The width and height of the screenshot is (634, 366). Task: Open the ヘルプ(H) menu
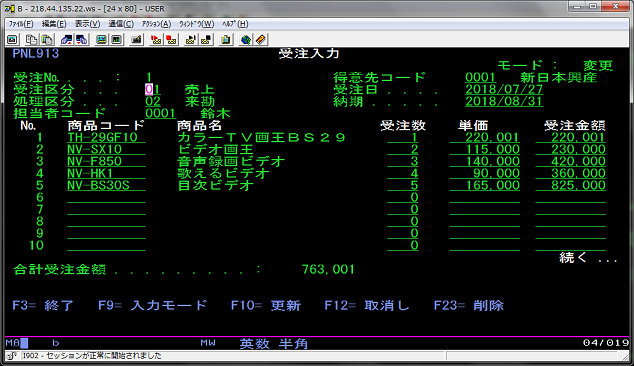click(235, 24)
